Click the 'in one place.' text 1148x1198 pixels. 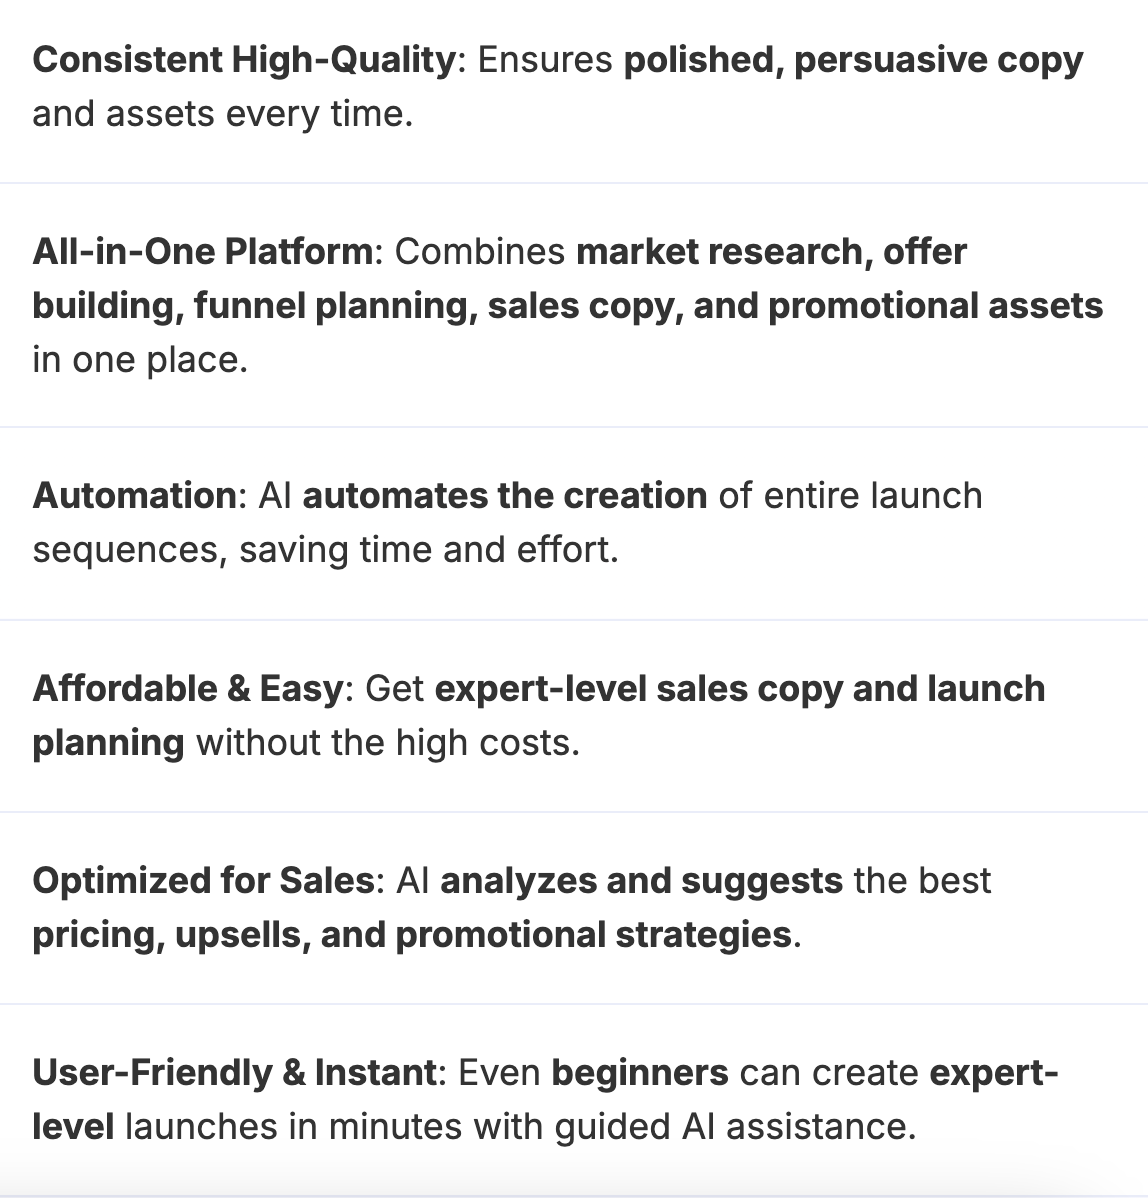[140, 360]
